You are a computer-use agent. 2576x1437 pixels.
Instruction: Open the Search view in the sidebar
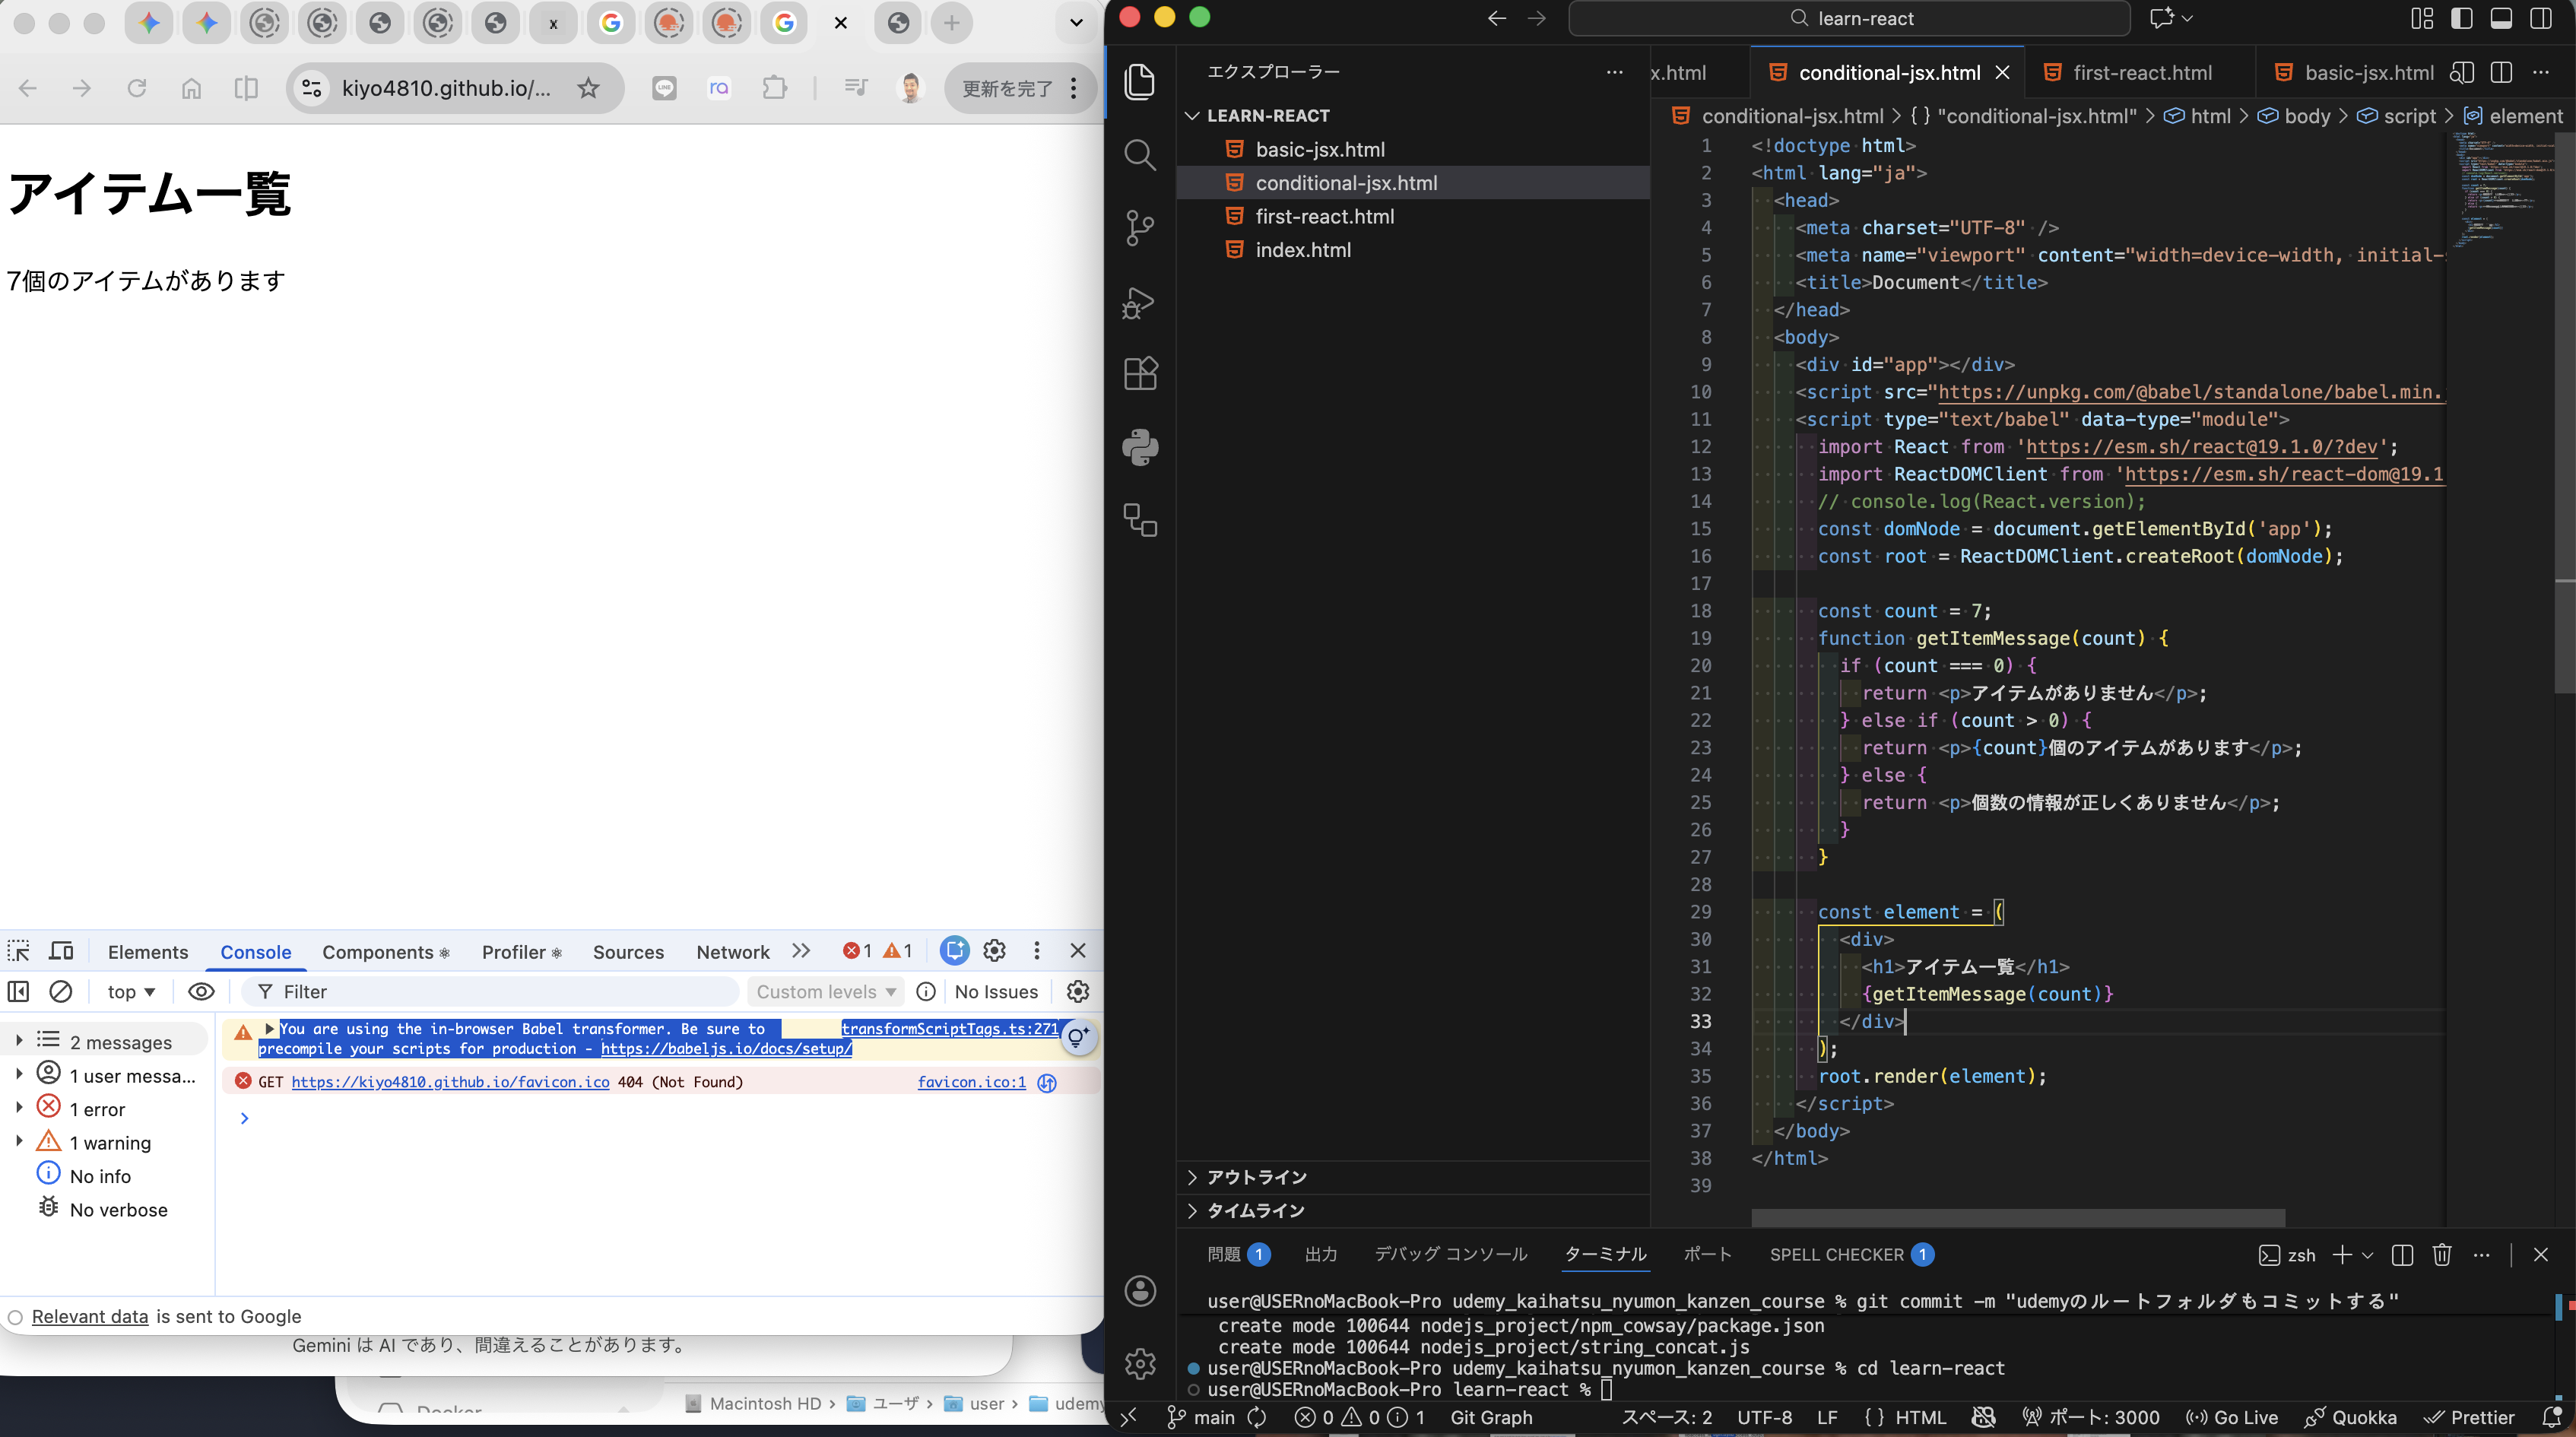(x=1140, y=155)
